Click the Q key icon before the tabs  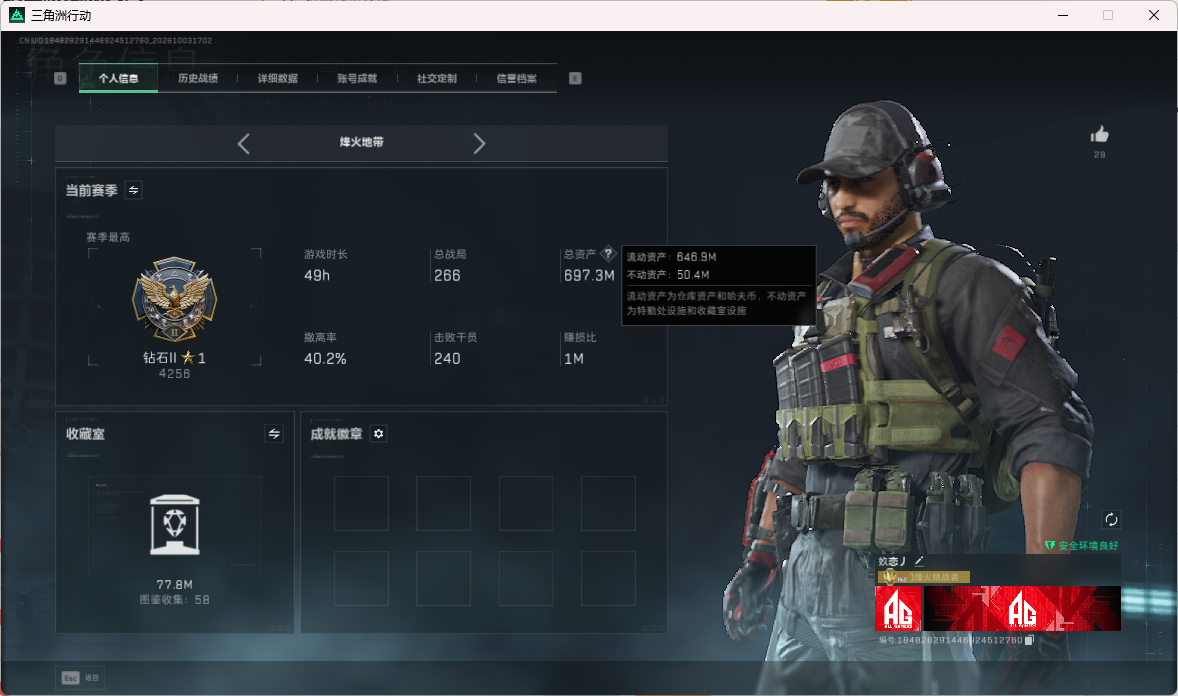pyautogui.click(x=60, y=78)
